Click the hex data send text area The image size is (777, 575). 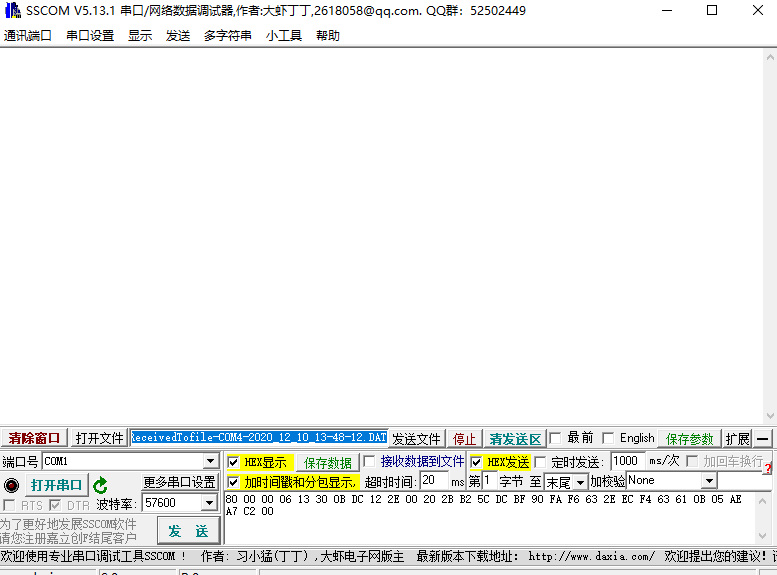490,518
